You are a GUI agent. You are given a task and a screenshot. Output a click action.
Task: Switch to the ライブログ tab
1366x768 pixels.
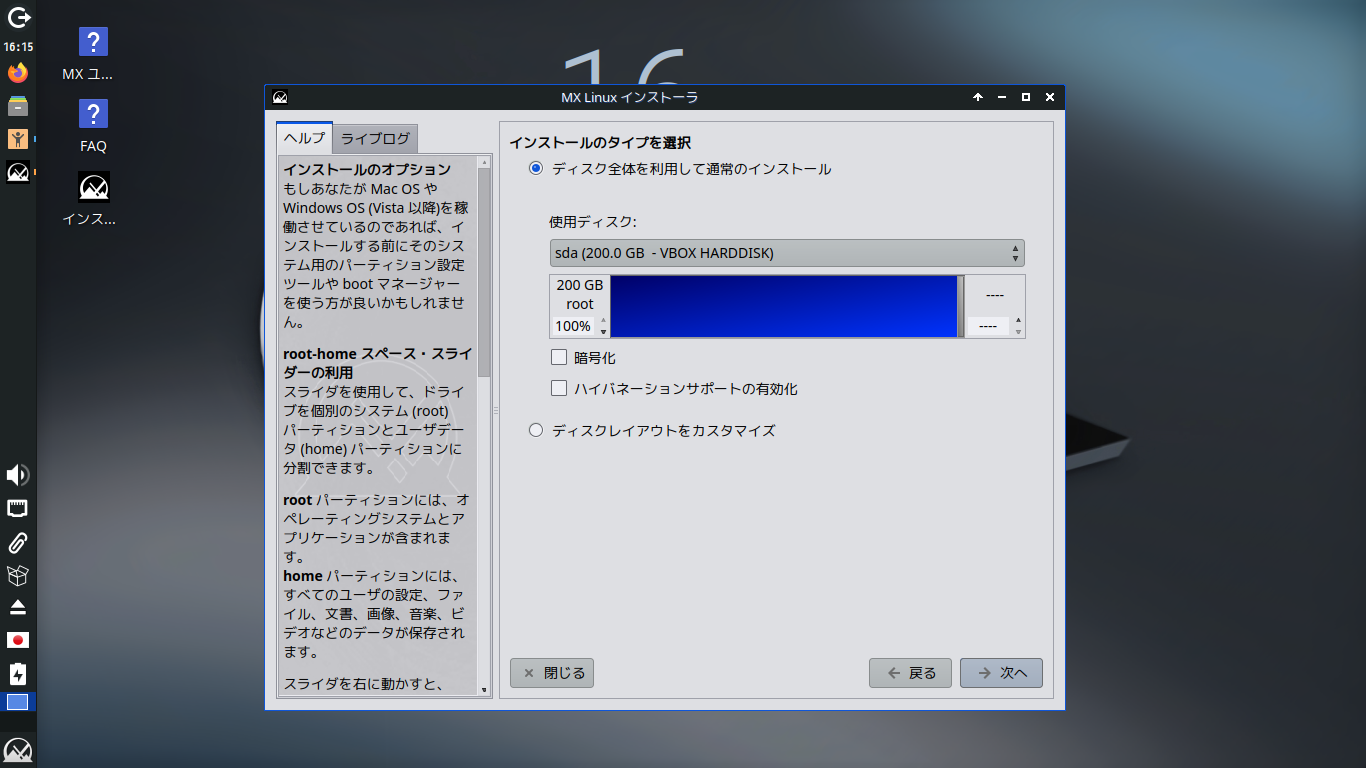(375, 139)
